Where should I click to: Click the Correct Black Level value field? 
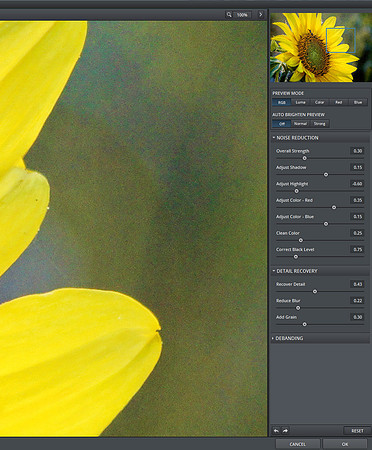point(357,249)
